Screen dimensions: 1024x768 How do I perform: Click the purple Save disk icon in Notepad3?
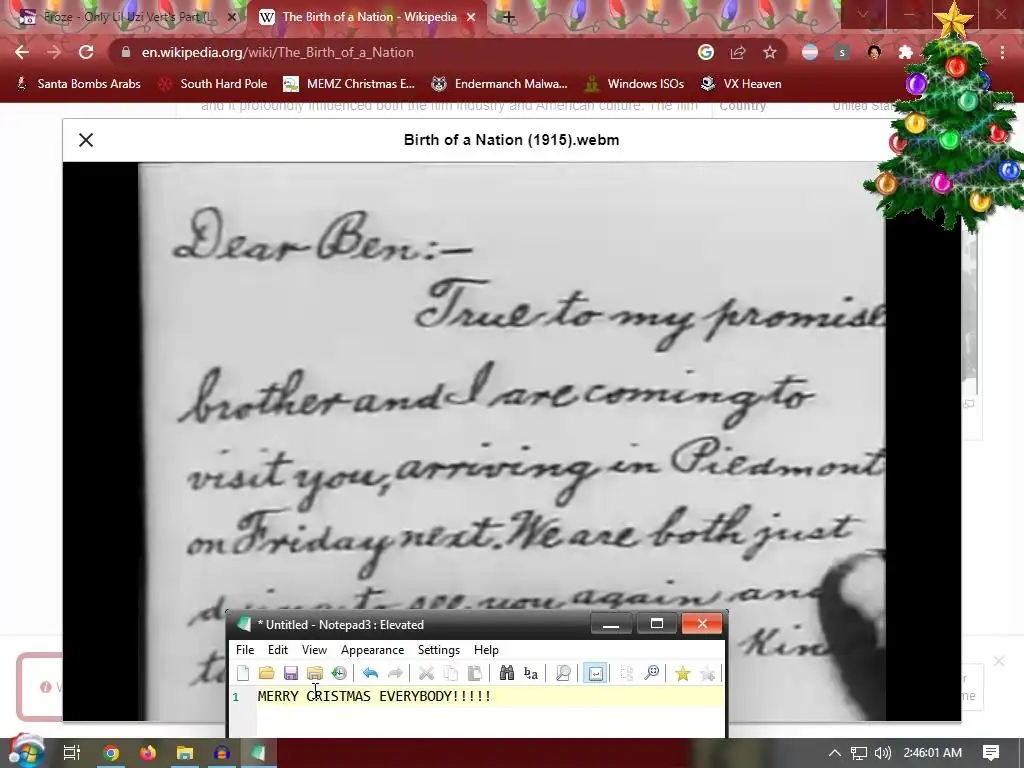tap(291, 673)
